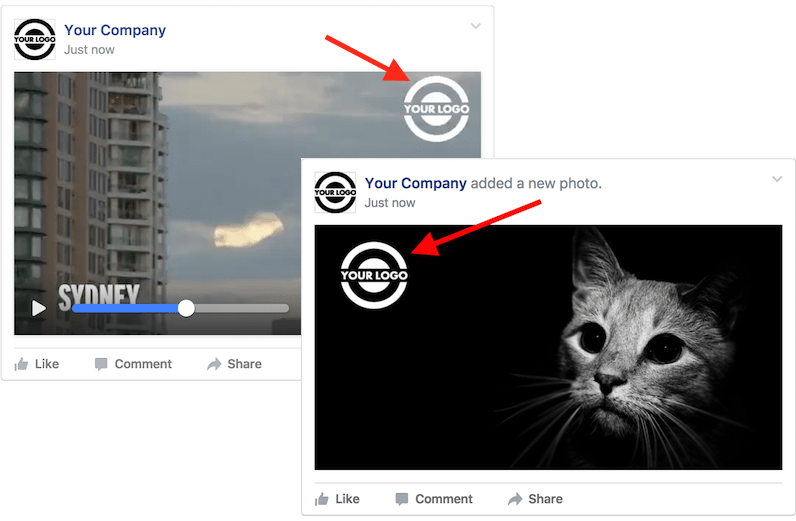Share the video post

[x=235, y=364]
